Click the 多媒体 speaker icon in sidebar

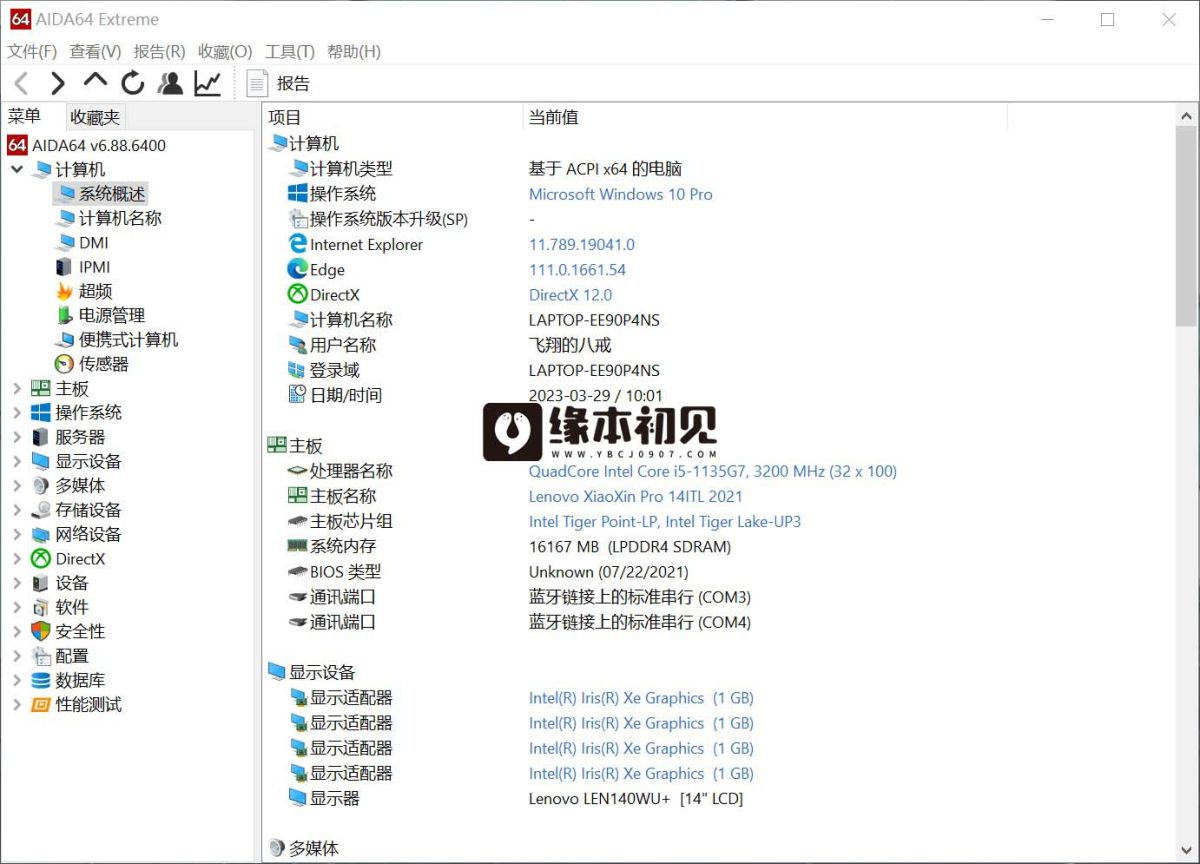coord(40,485)
